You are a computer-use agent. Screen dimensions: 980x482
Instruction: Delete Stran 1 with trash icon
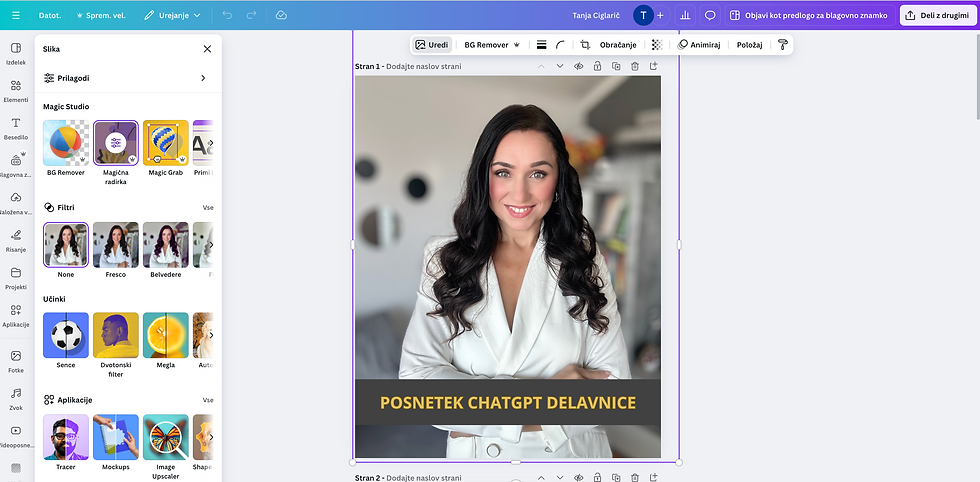point(635,66)
